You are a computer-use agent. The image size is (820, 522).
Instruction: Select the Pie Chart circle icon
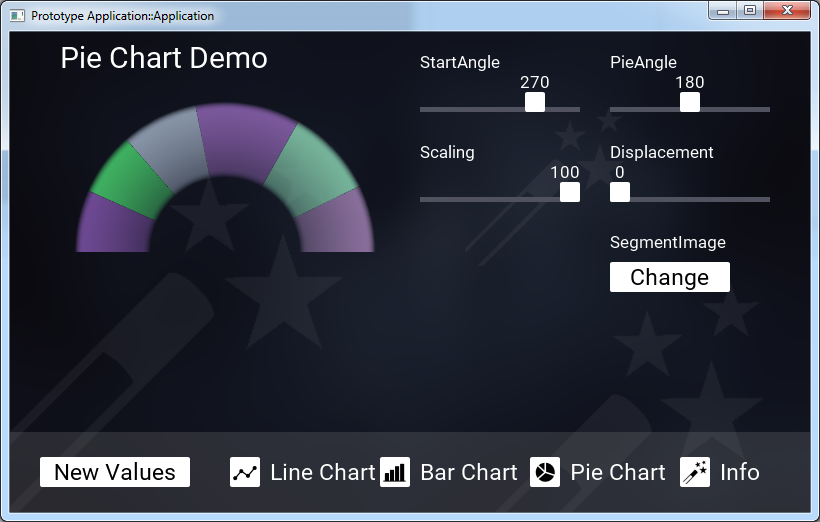(545, 472)
